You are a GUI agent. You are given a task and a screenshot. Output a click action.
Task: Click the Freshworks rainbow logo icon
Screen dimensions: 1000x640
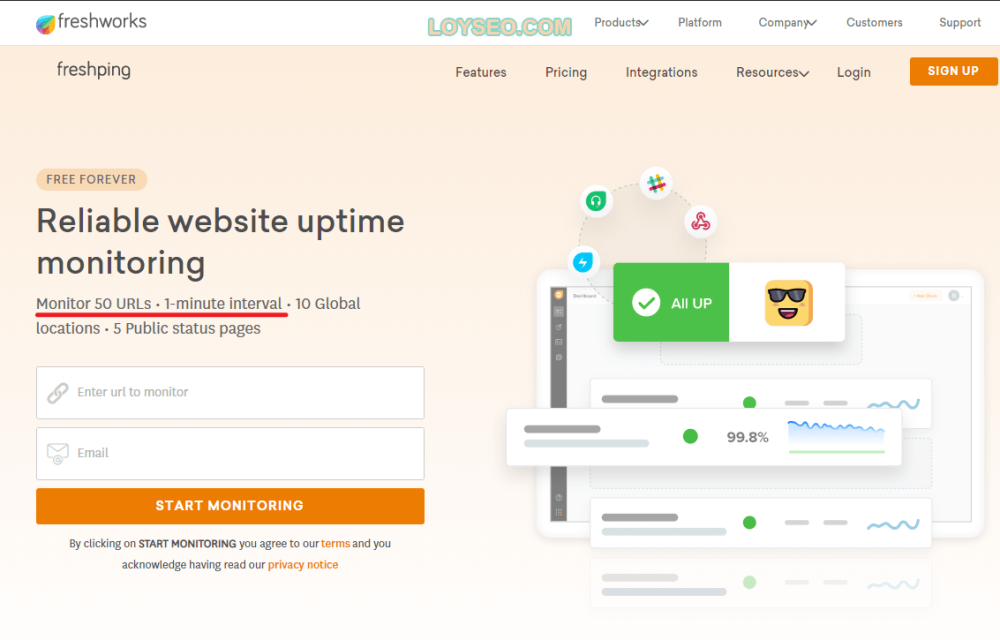click(45, 24)
